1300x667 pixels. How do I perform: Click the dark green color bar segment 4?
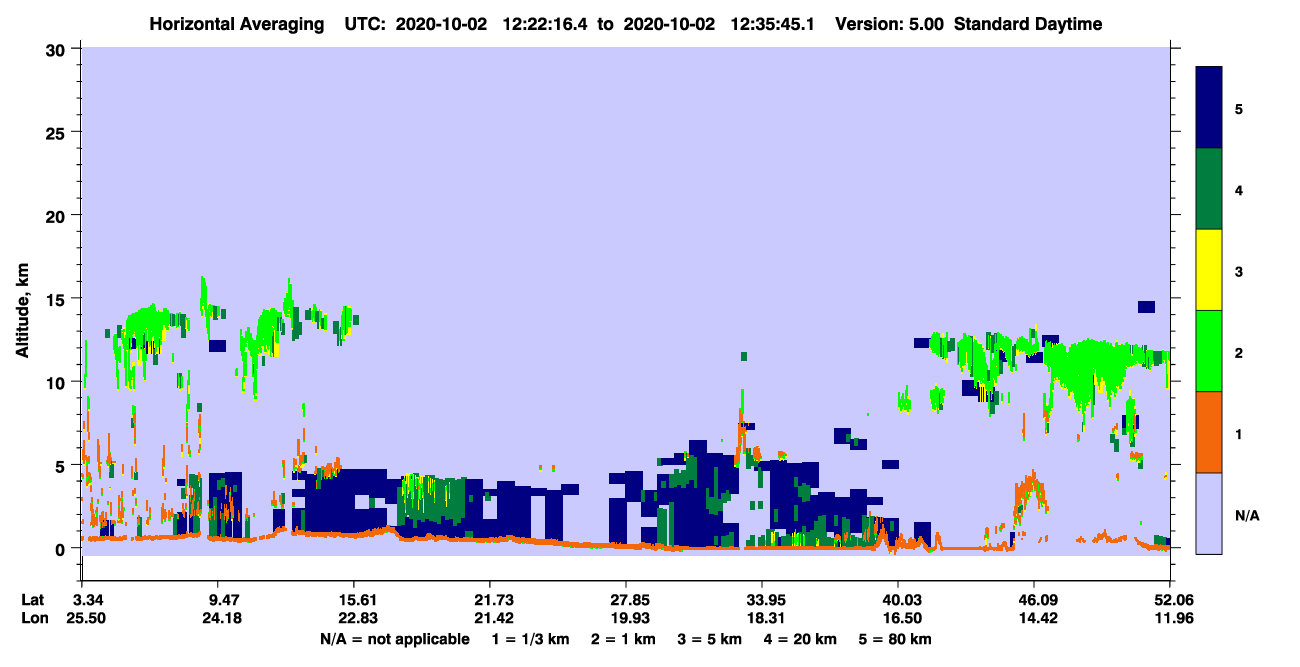1210,189
